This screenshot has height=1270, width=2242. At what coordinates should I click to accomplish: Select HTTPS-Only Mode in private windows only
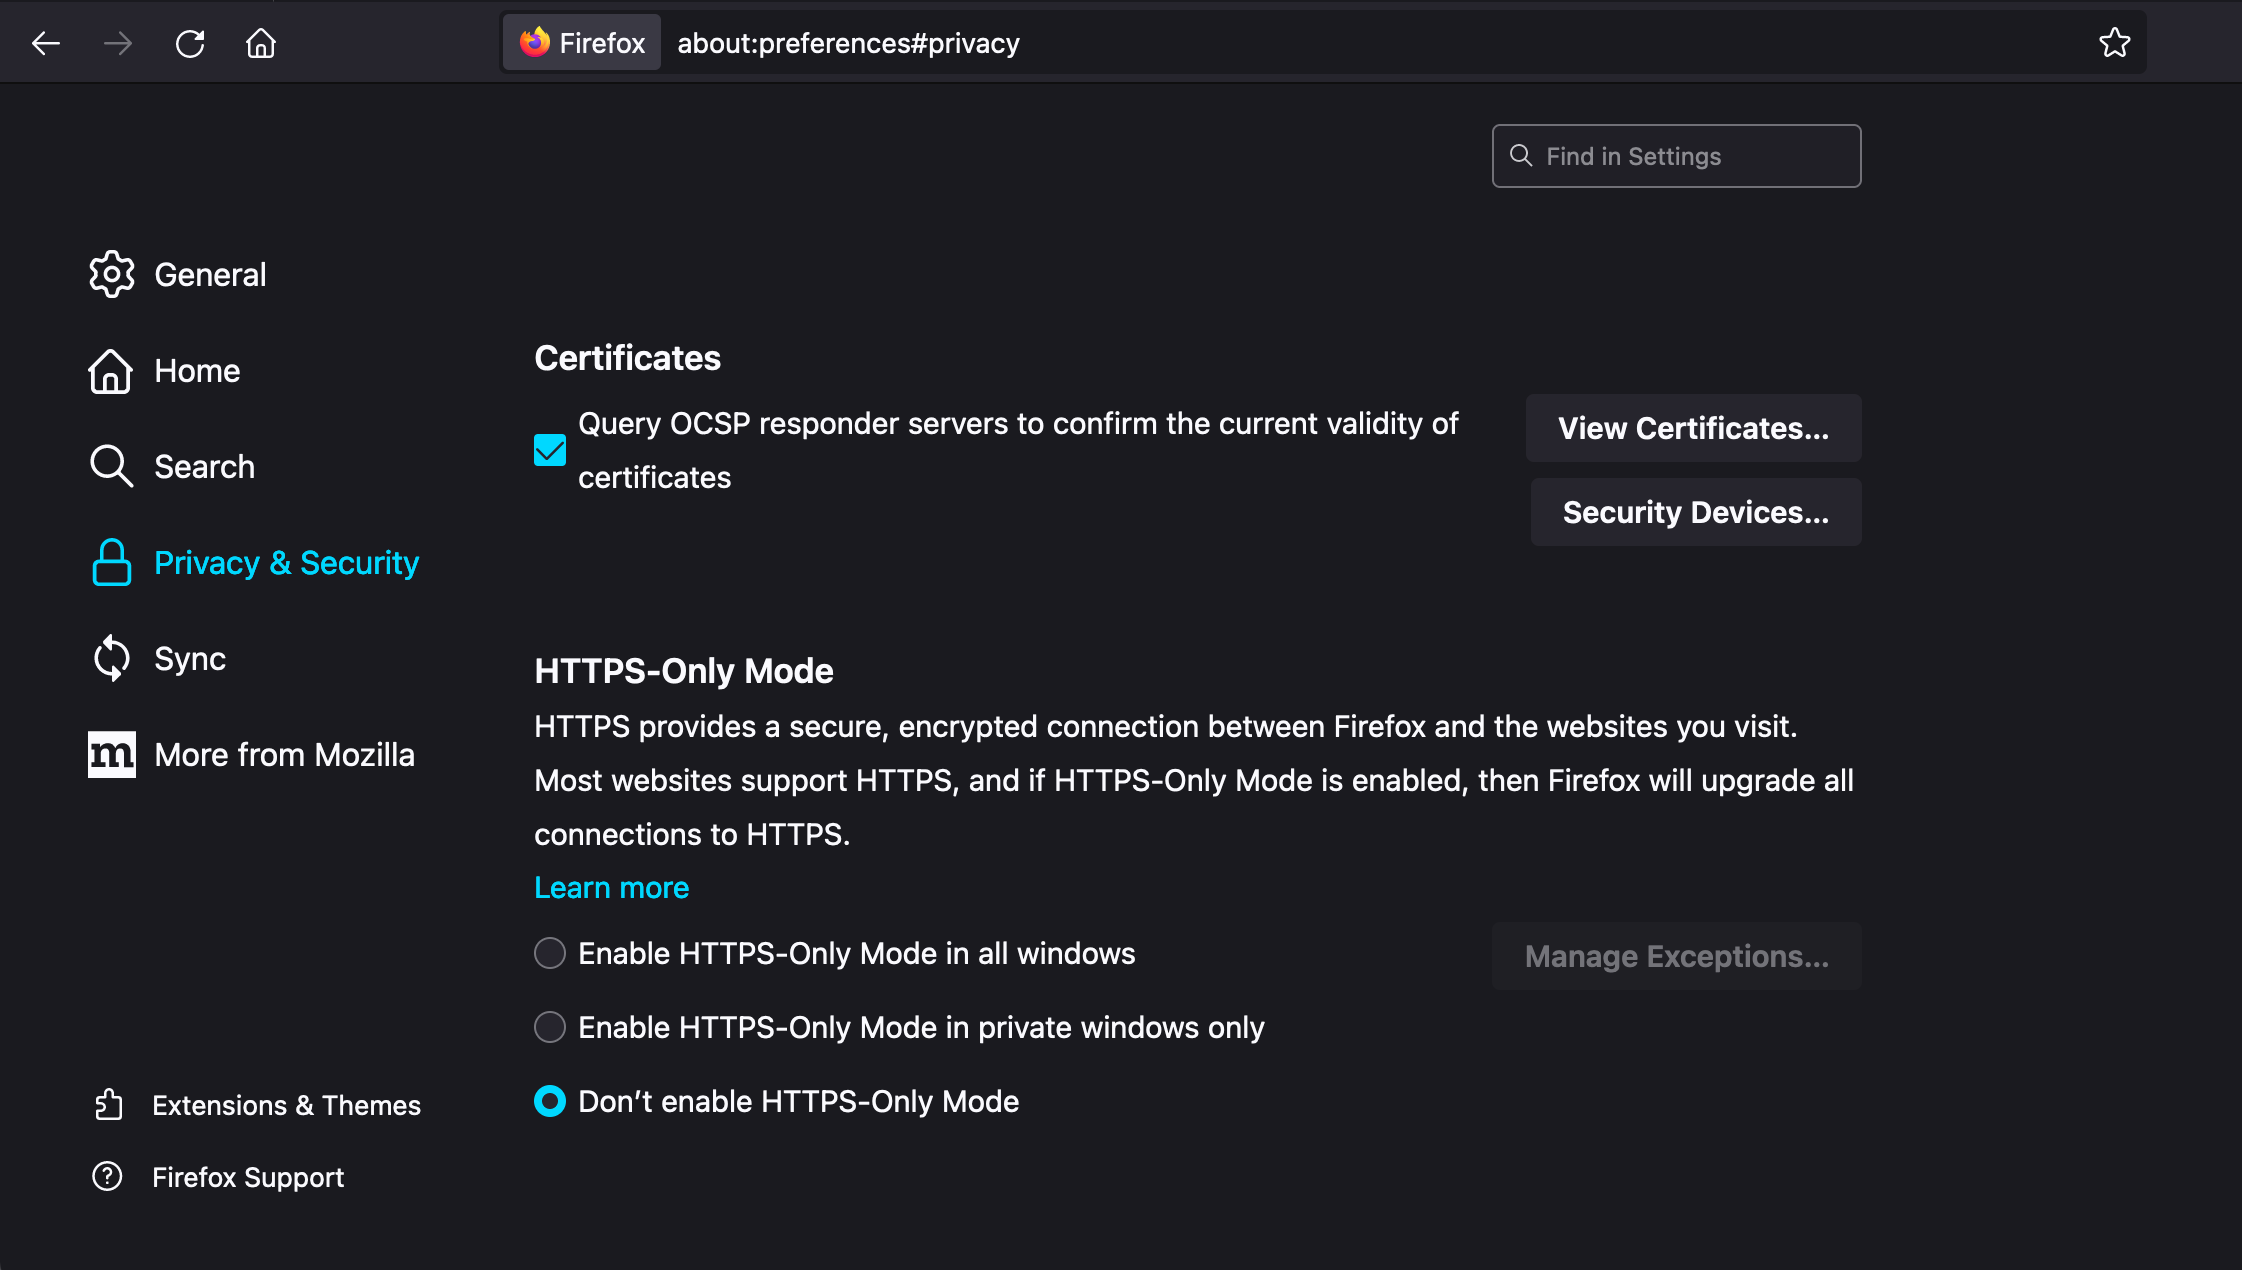point(550,1027)
